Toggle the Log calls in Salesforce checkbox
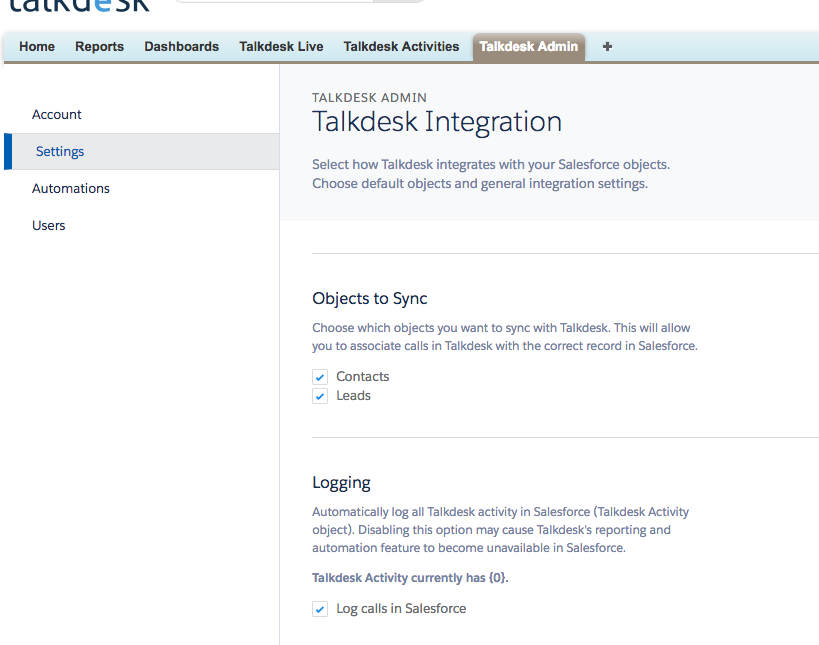Screen dimensions: 819x645 [320, 609]
